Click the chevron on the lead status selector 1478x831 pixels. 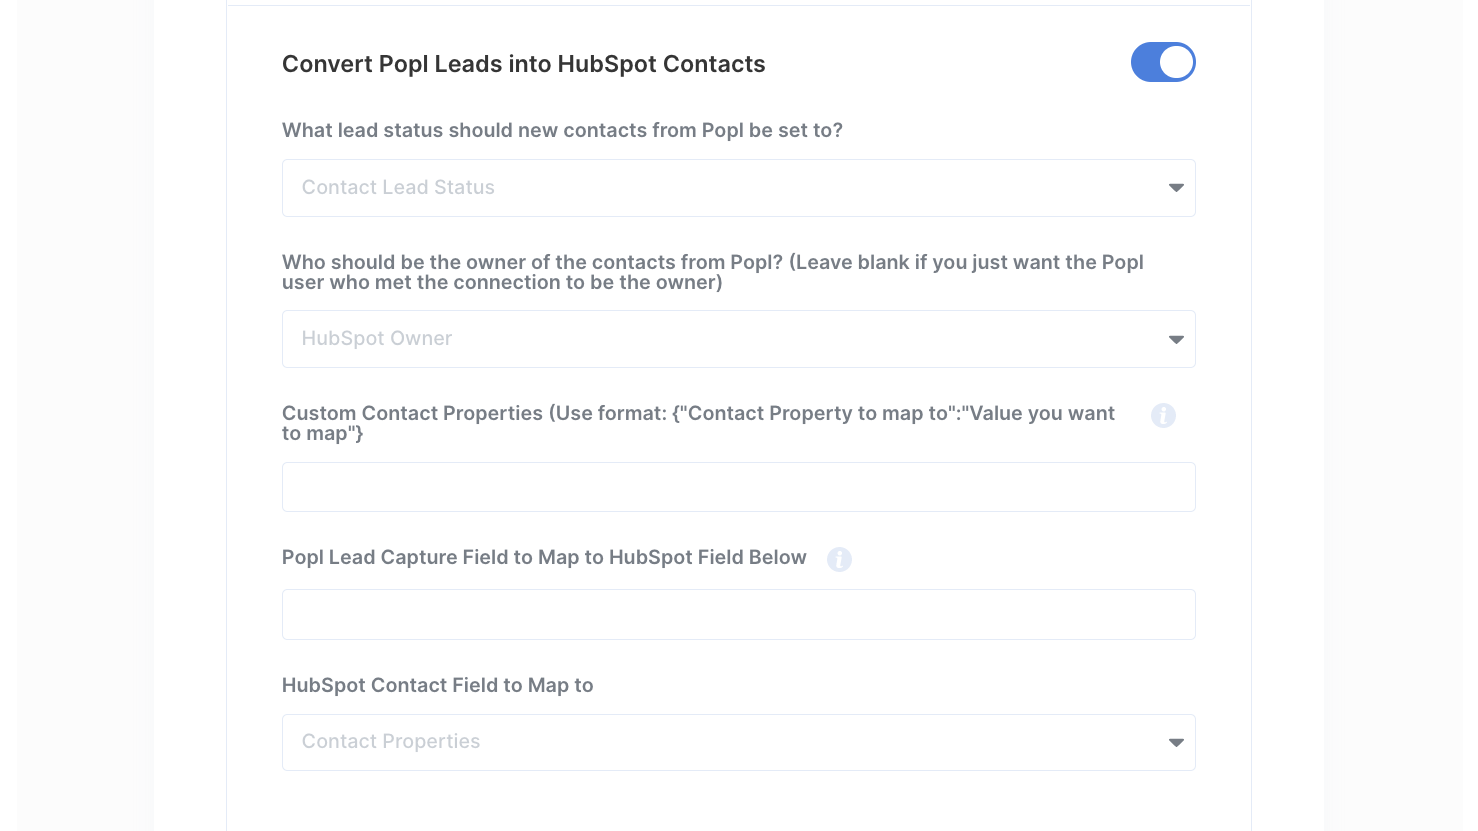(1176, 187)
